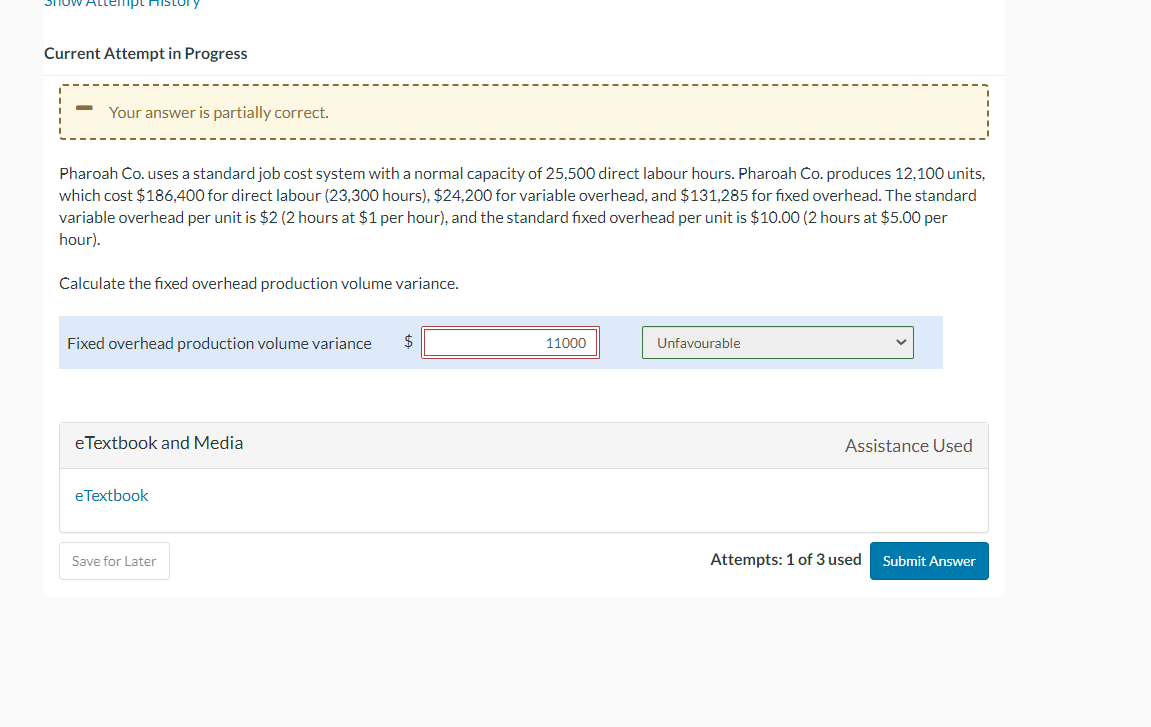The image size is (1151, 727).
Task: Click inside the dashed partially correct banner
Action: click(522, 111)
